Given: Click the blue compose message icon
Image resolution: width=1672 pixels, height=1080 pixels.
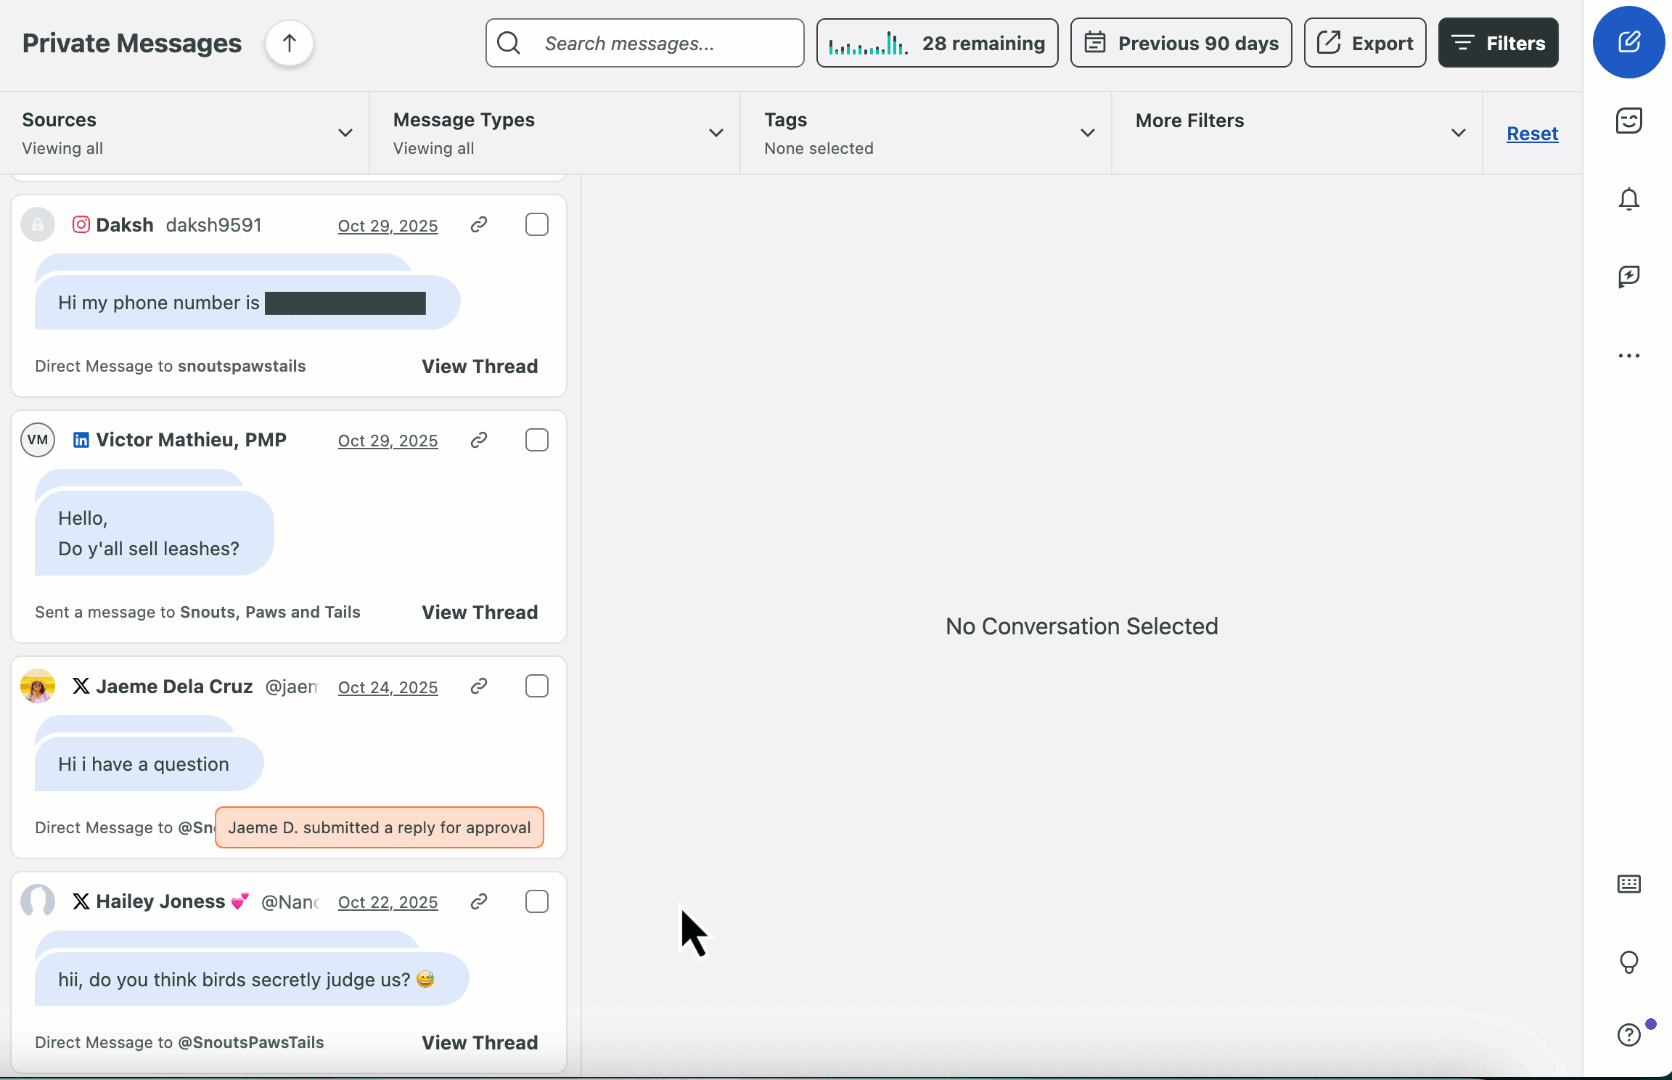Looking at the screenshot, I should click(x=1628, y=42).
